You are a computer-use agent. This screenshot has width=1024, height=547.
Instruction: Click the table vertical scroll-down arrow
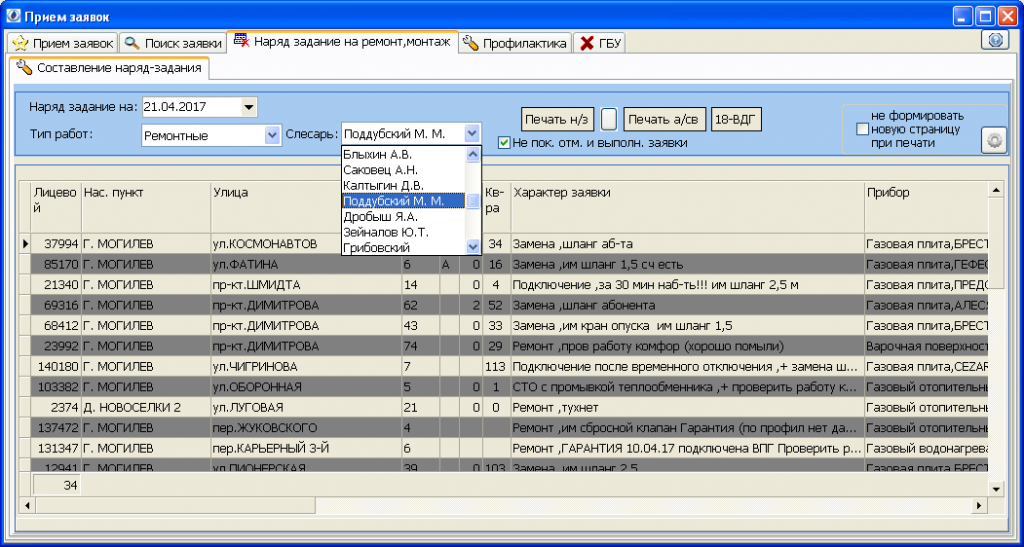(x=996, y=488)
